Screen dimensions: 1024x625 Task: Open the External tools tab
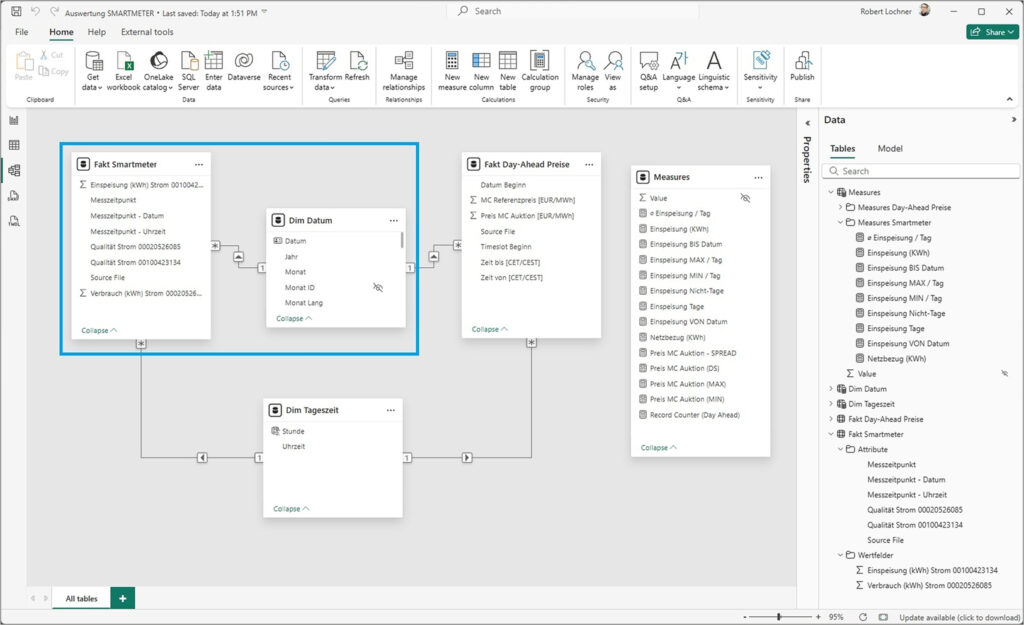pyautogui.click(x=147, y=31)
